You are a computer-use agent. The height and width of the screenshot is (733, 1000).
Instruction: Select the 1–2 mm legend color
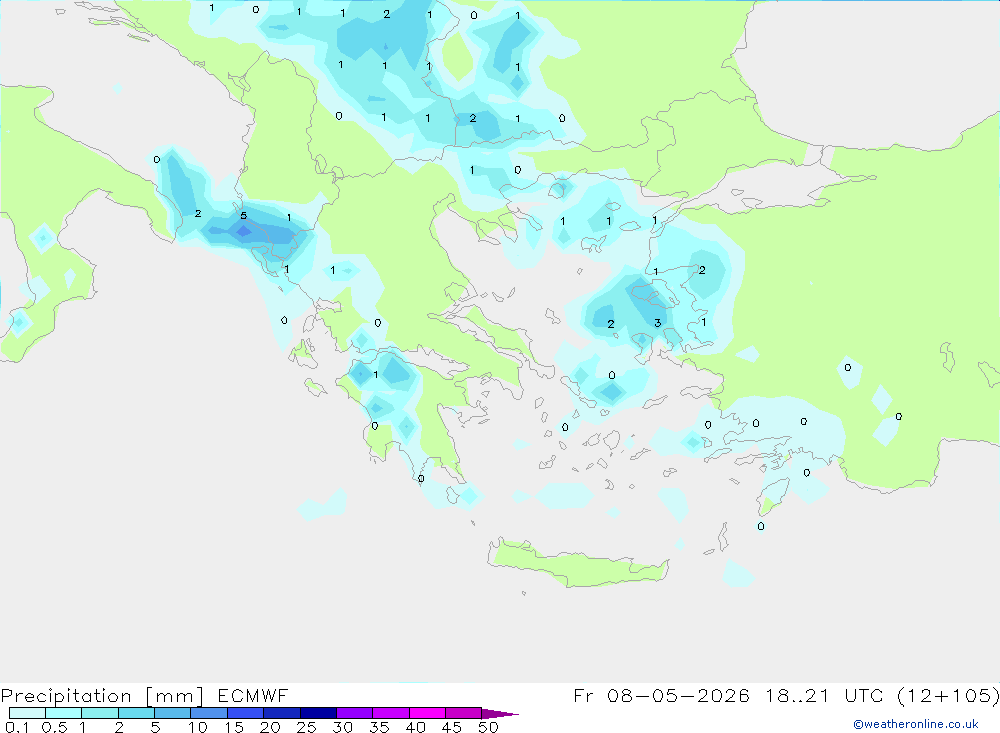click(x=99, y=713)
